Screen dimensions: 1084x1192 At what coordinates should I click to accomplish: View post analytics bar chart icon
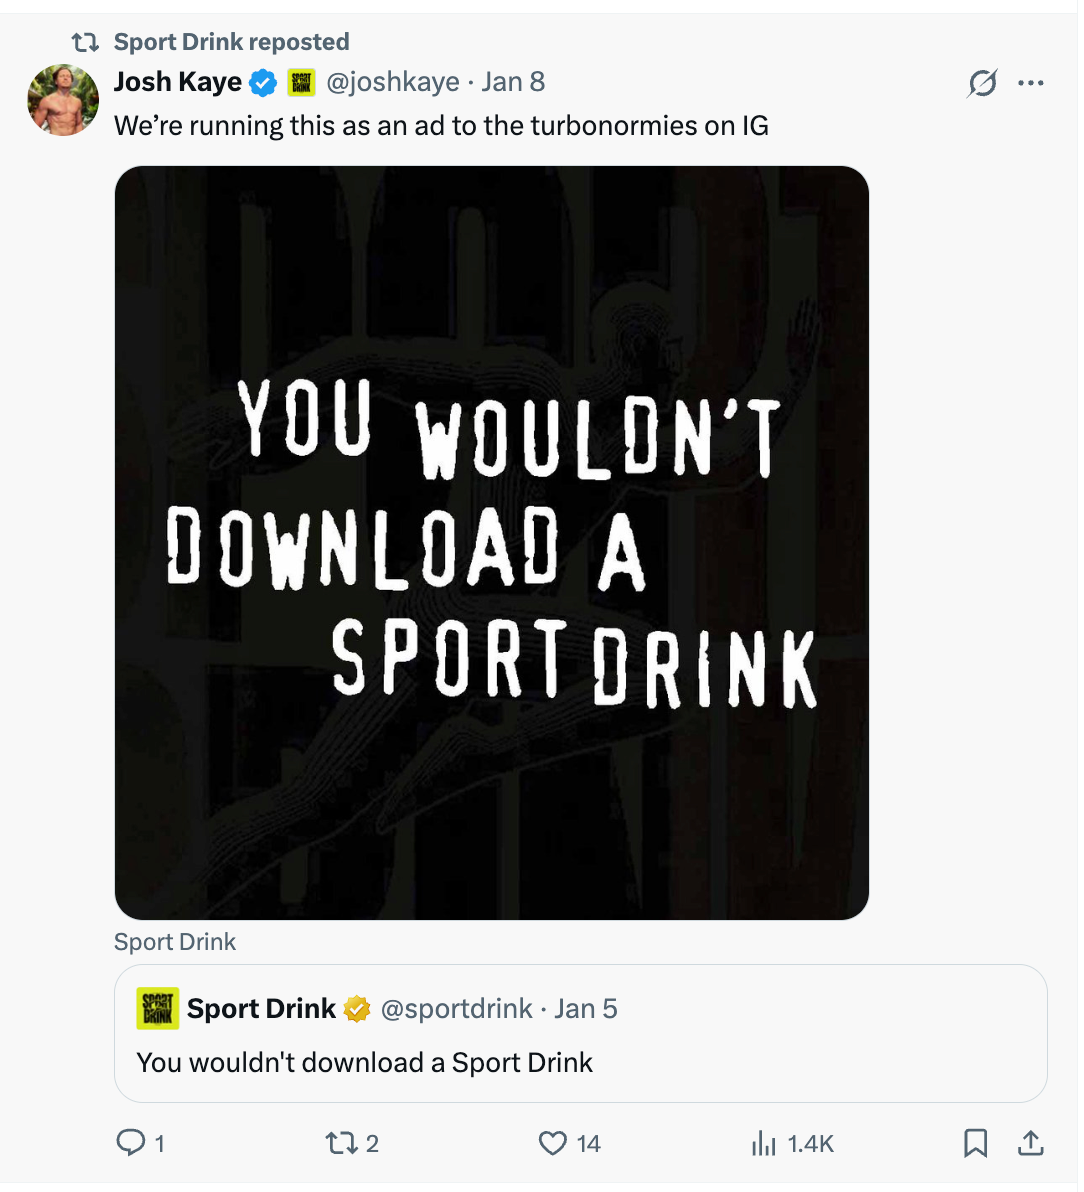coord(764,1143)
